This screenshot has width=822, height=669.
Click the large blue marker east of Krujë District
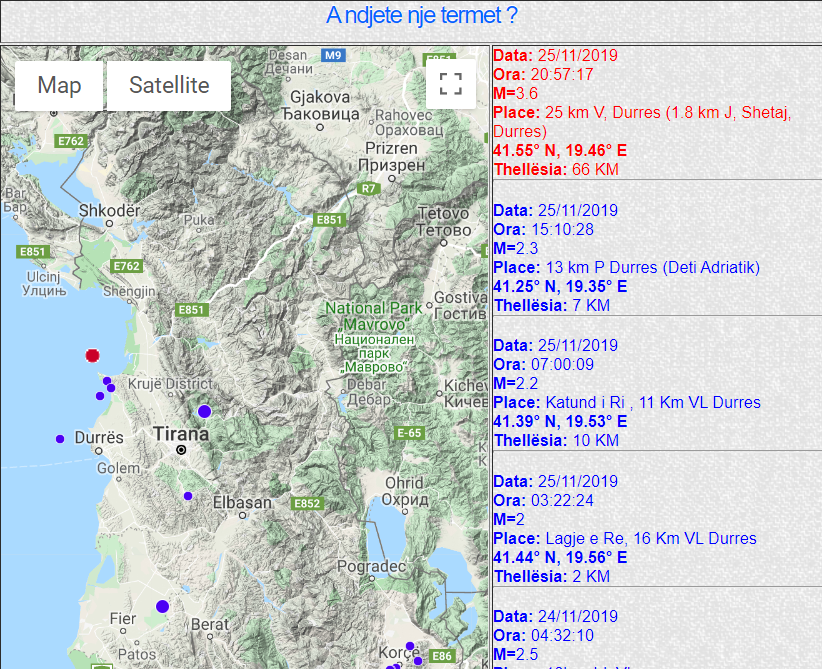(204, 411)
